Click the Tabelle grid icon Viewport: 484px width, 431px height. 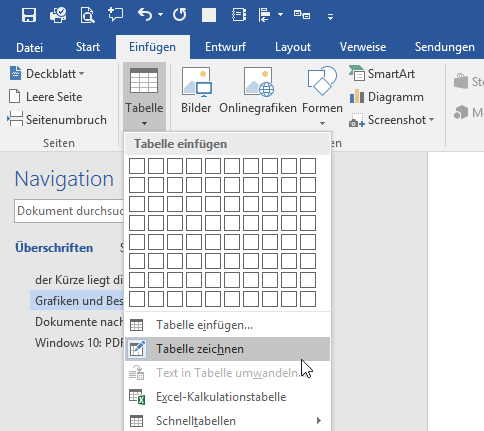(144, 81)
